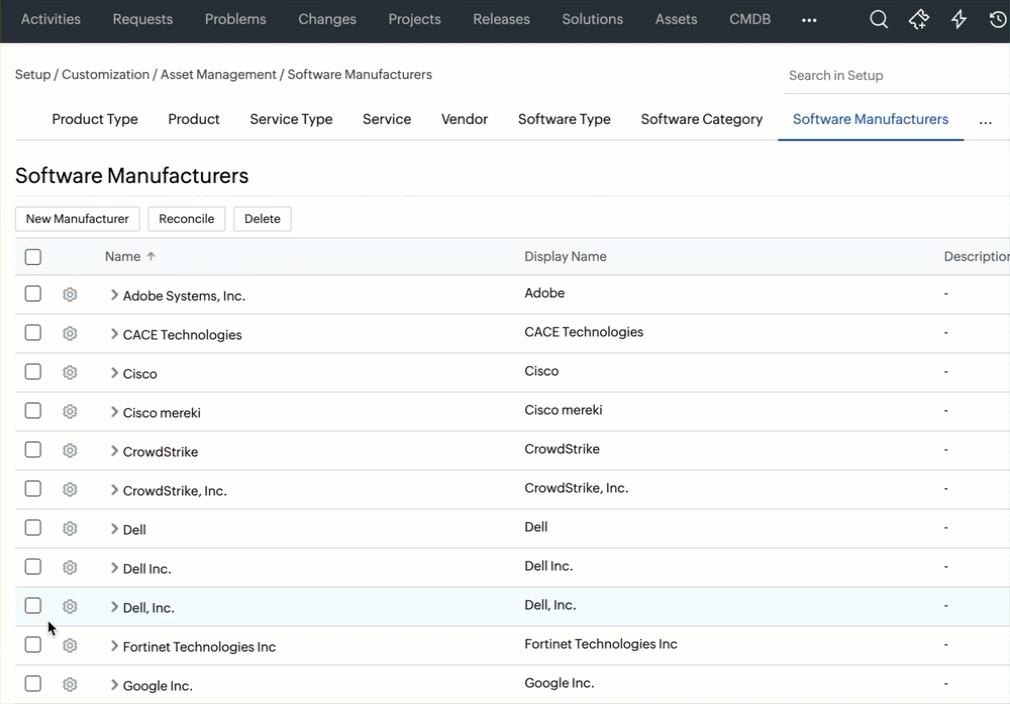Switch to the Software Category tab

click(x=701, y=119)
